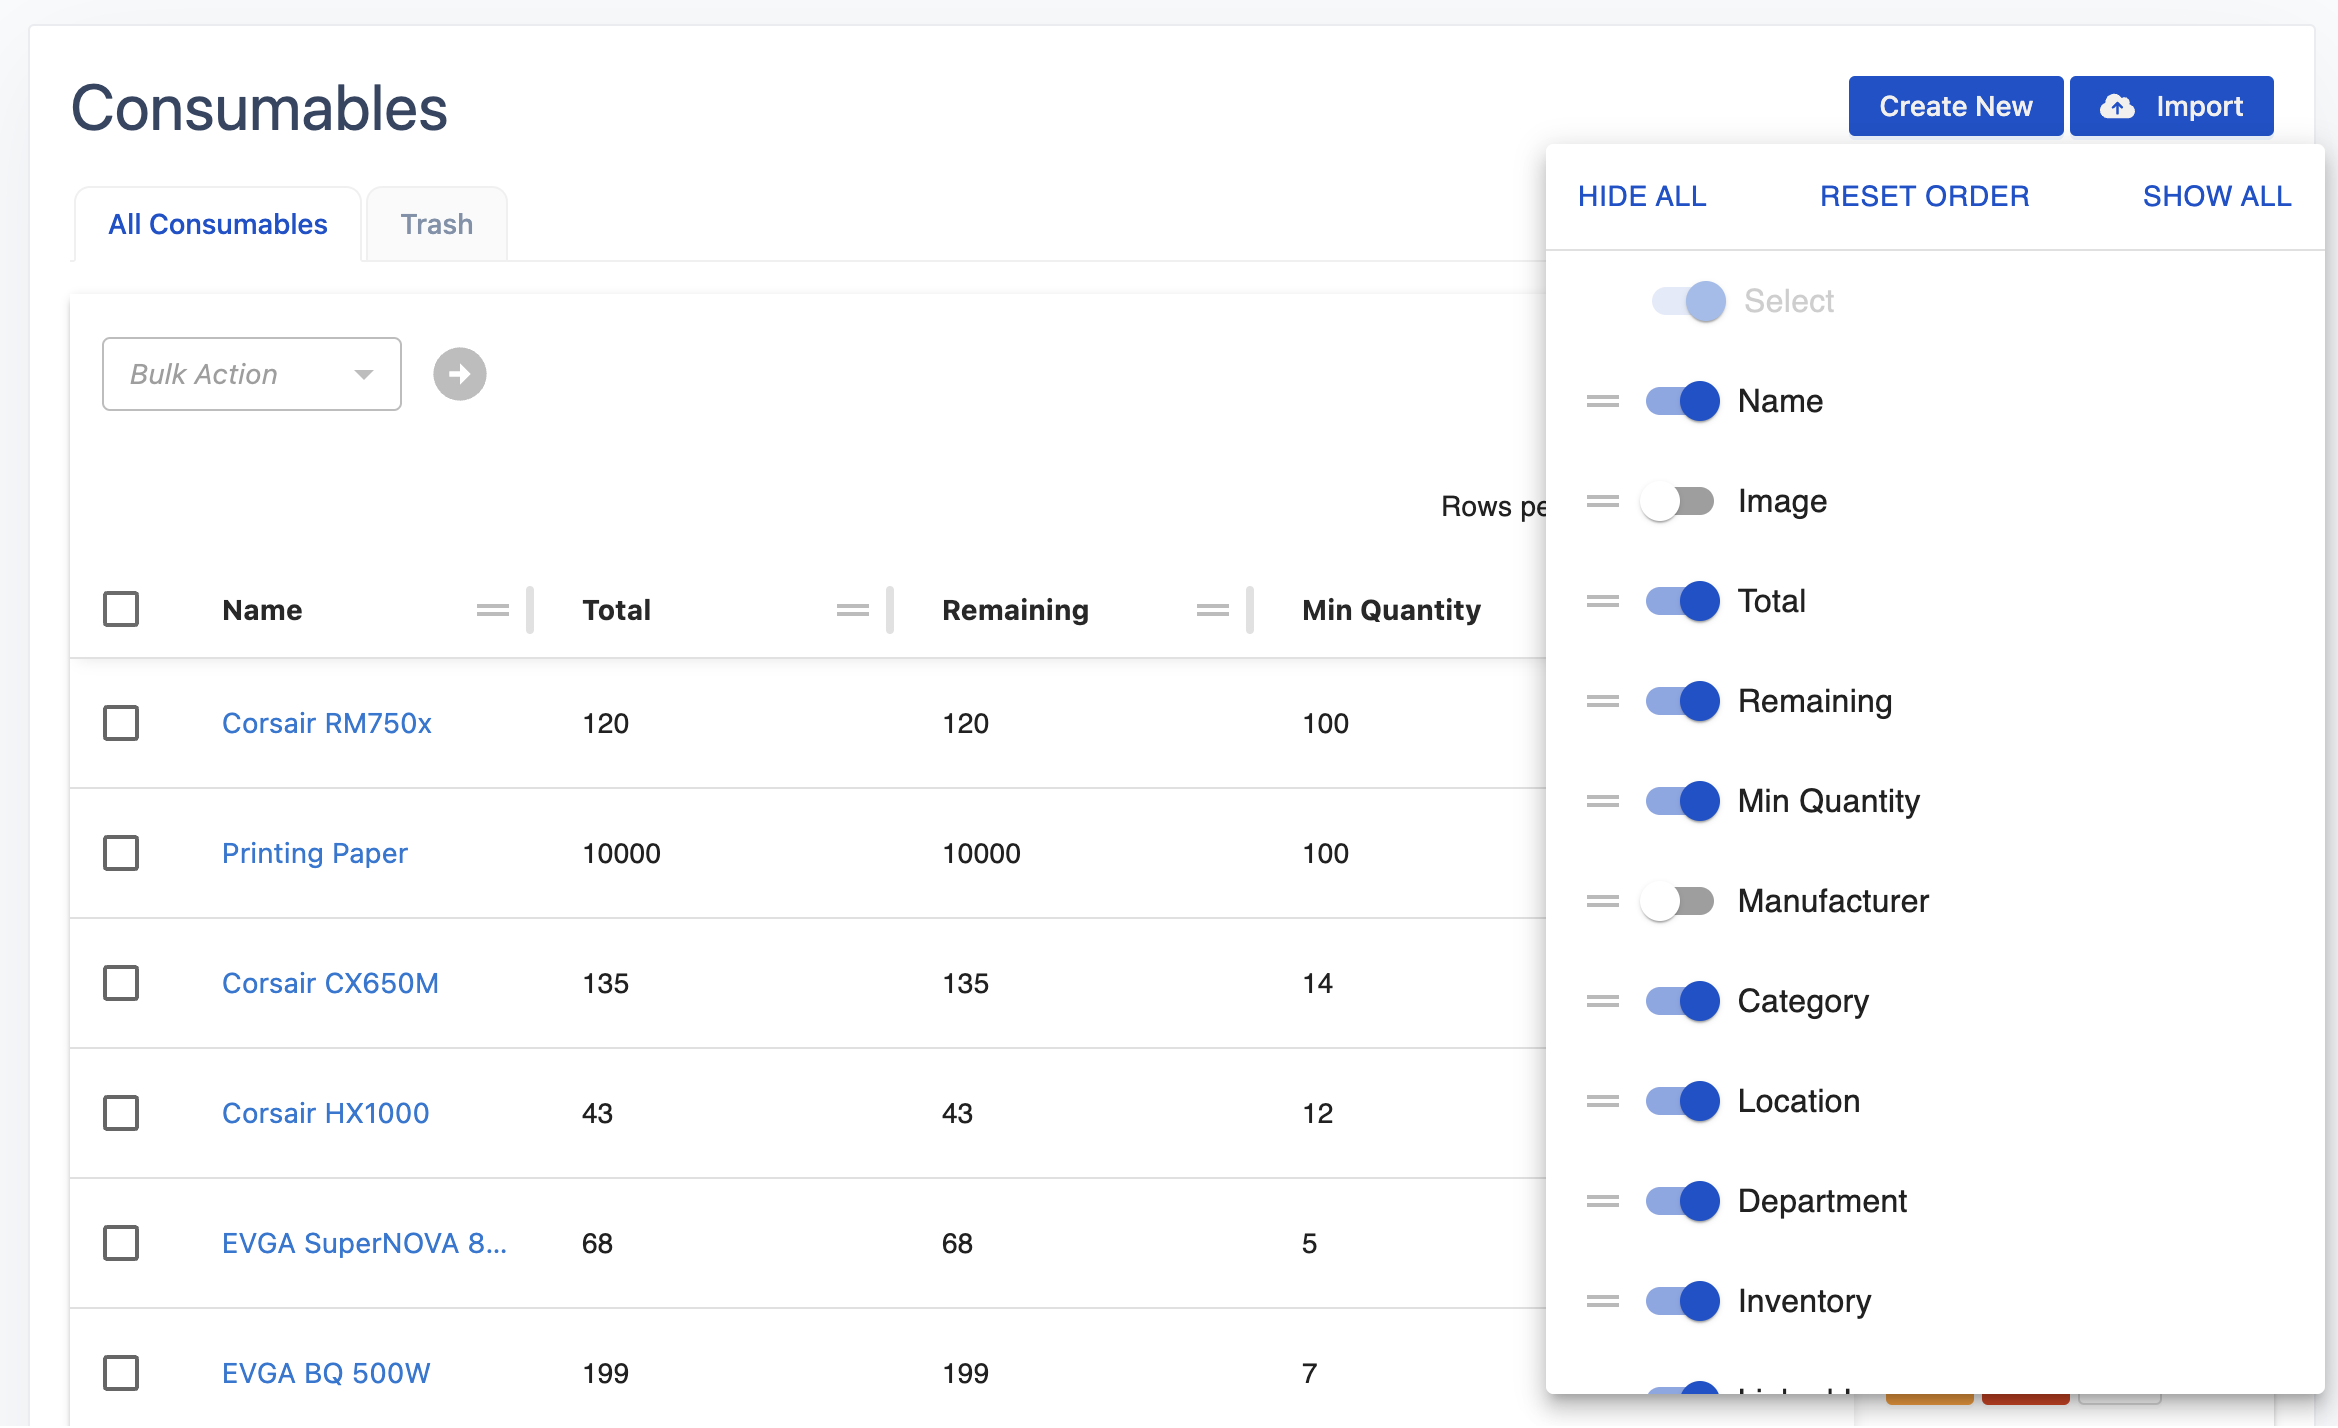Toggle the Total column switch off
Image resolution: width=2338 pixels, height=1428 pixels.
point(1683,601)
